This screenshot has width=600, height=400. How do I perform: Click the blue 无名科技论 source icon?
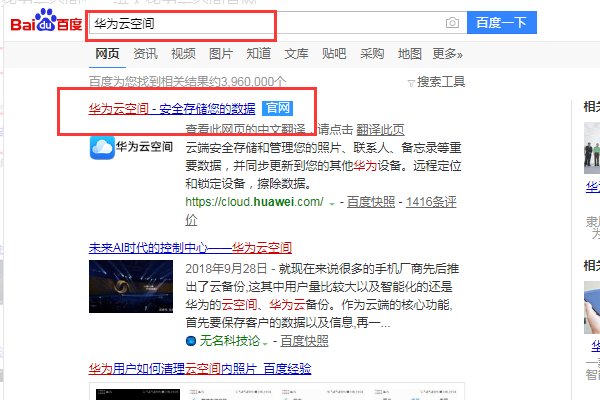tap(191, 341)
